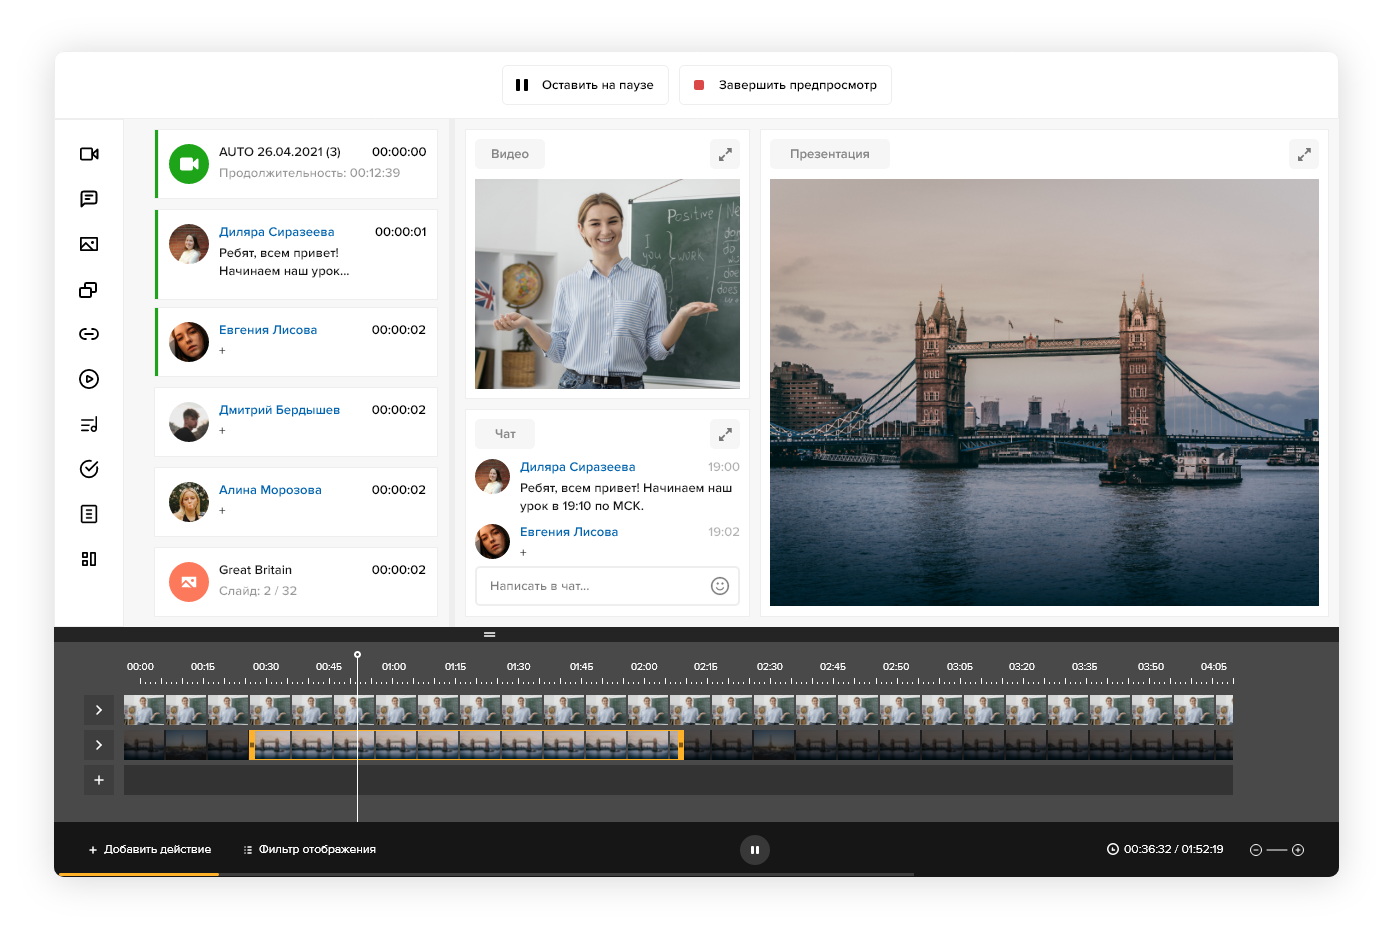Click Добавить действие in bottom bar

[150, 849]
